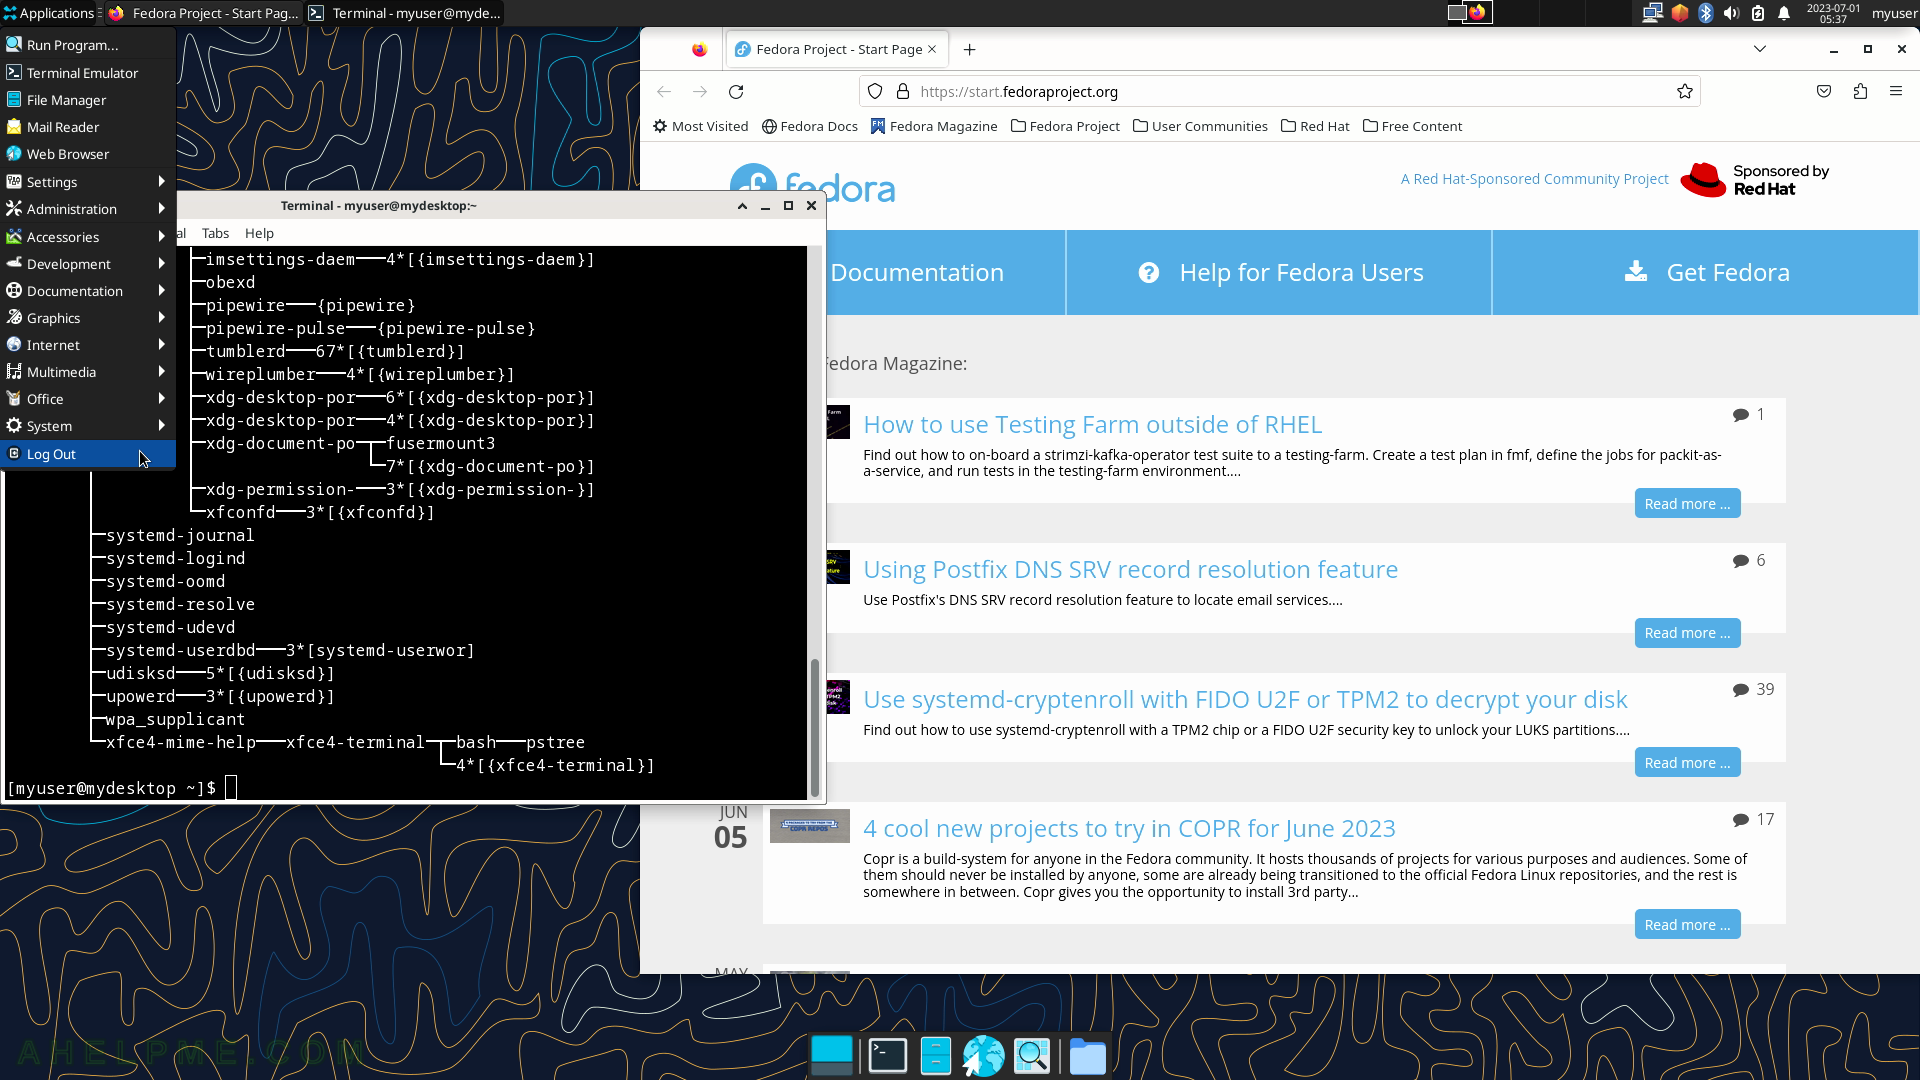This screenshot has height=1080, width=1920.
Task: Open the Red Hat-Sponsored Community Project link
Action: [1534, 179]
